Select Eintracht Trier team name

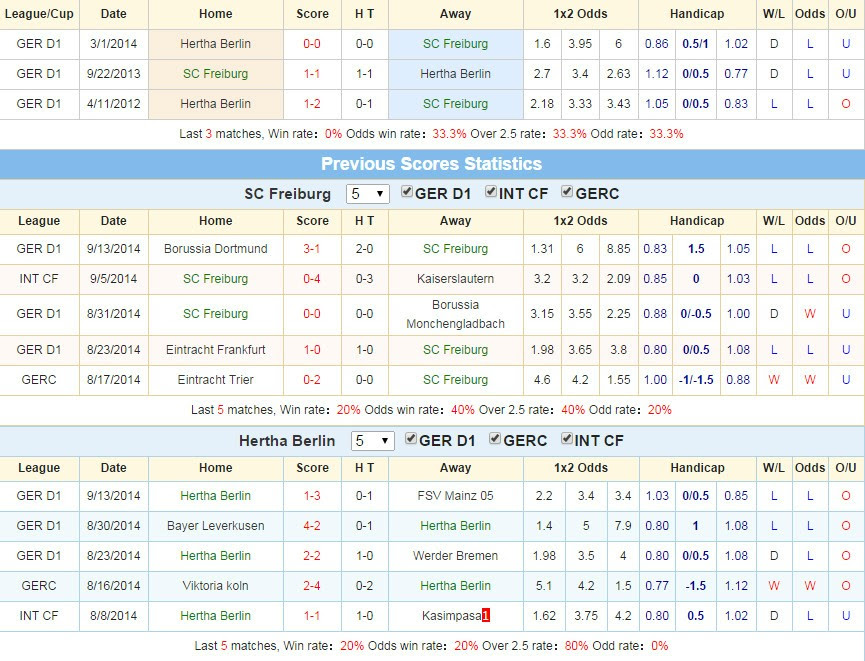point(216,380)
